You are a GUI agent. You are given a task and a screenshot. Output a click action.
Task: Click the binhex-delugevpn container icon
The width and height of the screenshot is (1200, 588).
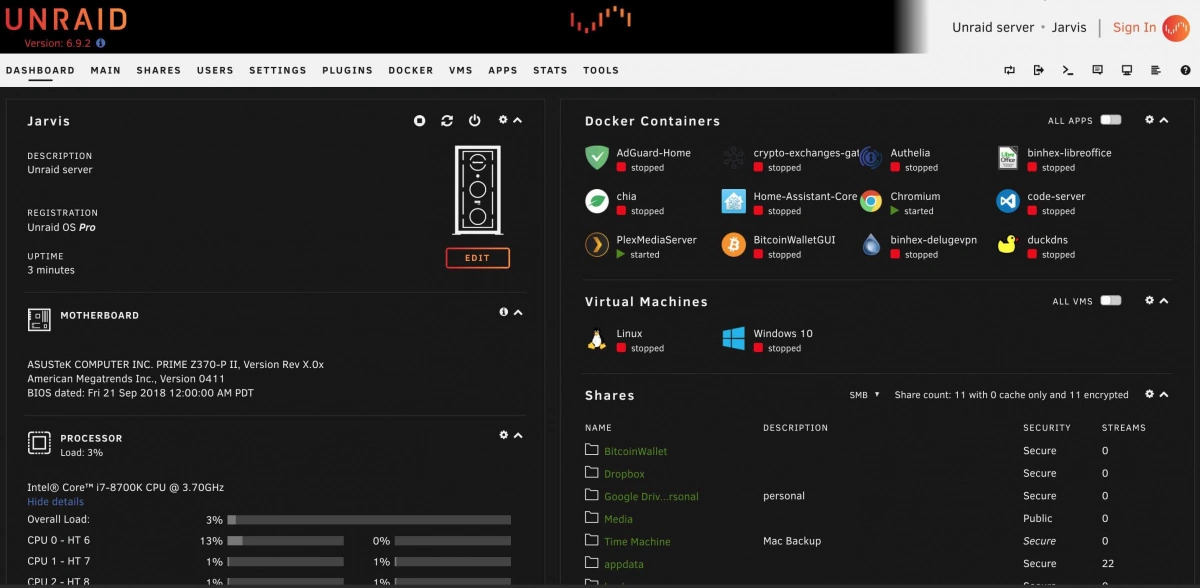click(x=871, y=245)
